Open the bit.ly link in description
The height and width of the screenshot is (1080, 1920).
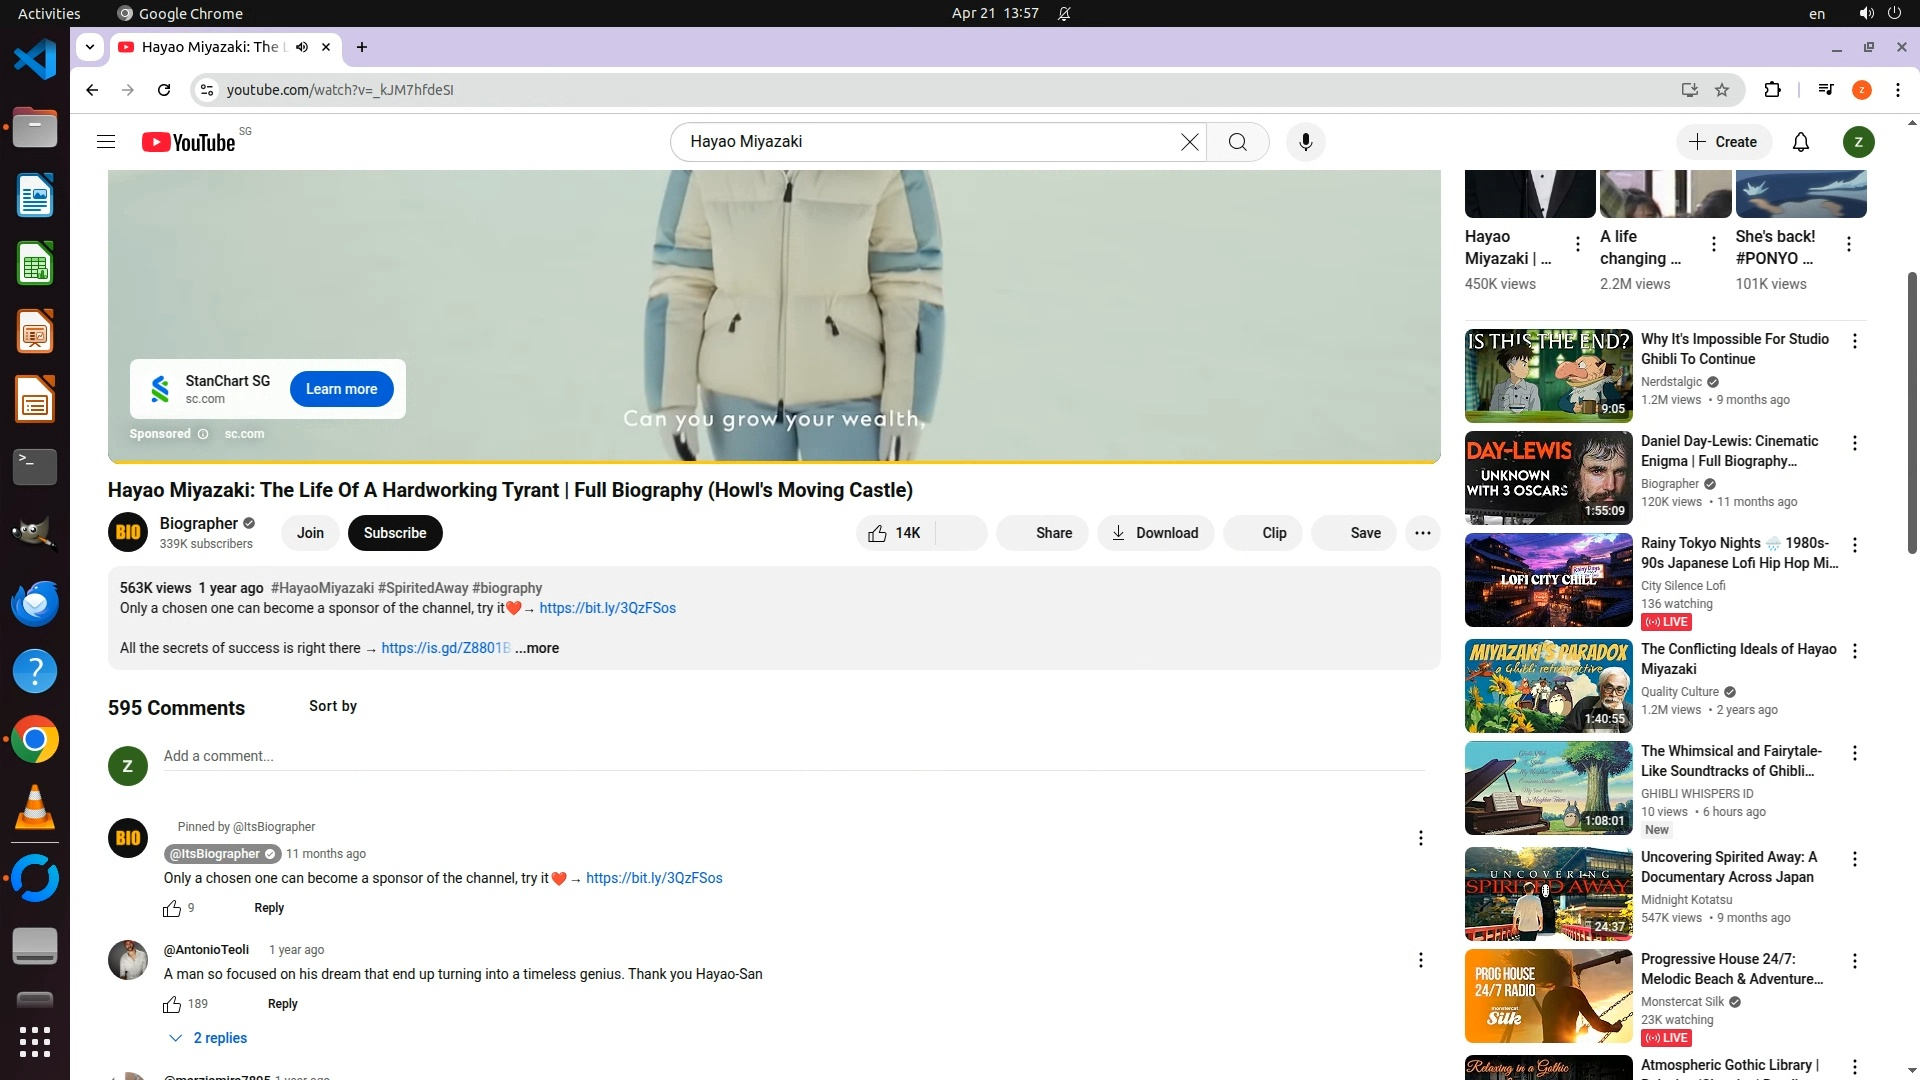(607, 608)
